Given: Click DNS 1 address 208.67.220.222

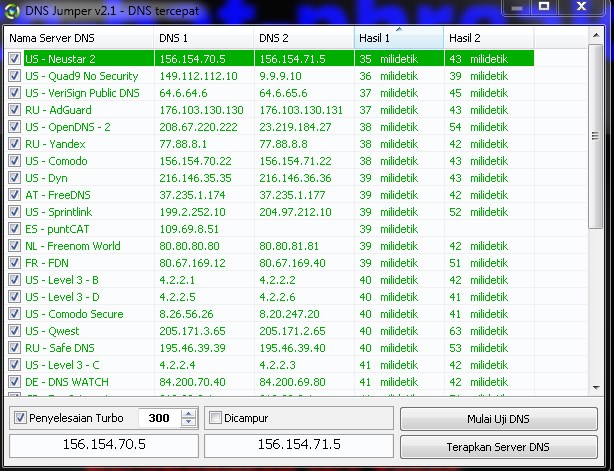Looking at the screenshot, I should (x=198, y=127).
